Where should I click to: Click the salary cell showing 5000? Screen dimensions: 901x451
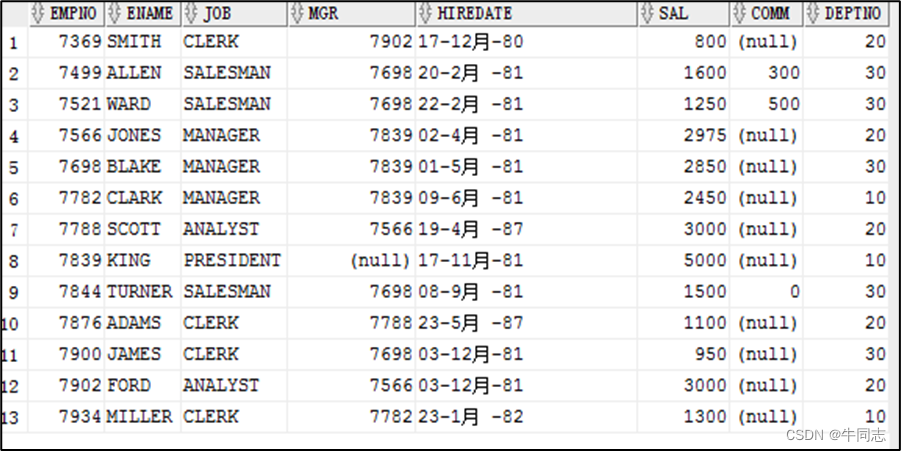tap(683, 261)
